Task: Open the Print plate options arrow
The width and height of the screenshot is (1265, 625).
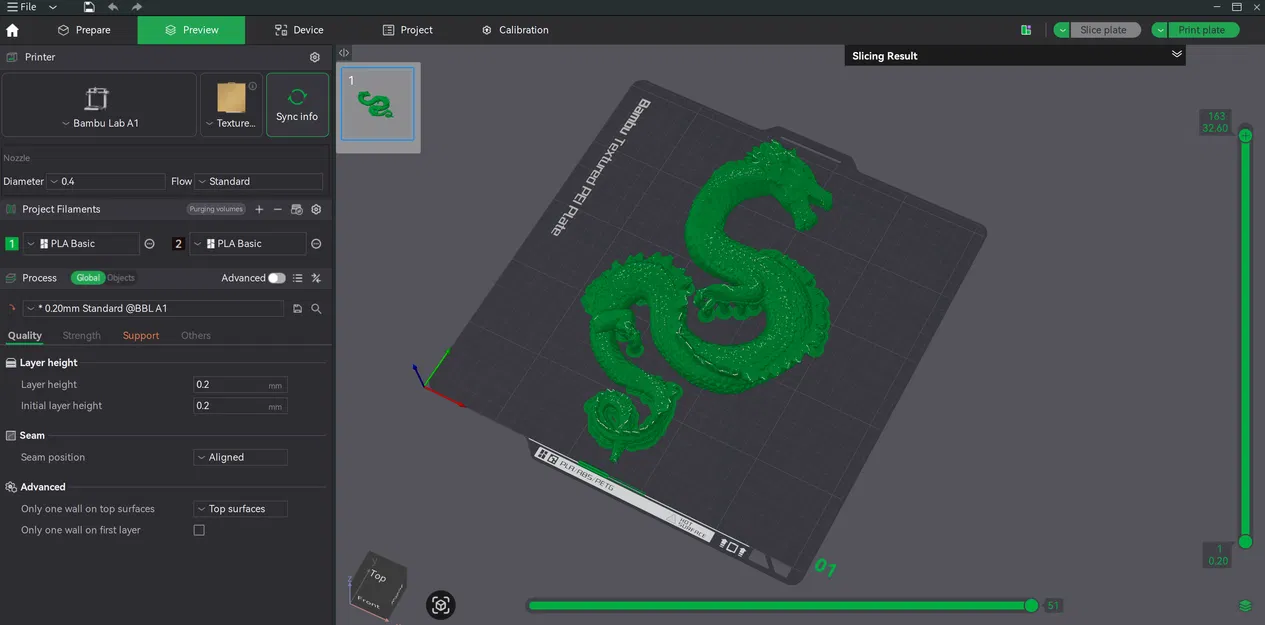Action: point(1160,30)
